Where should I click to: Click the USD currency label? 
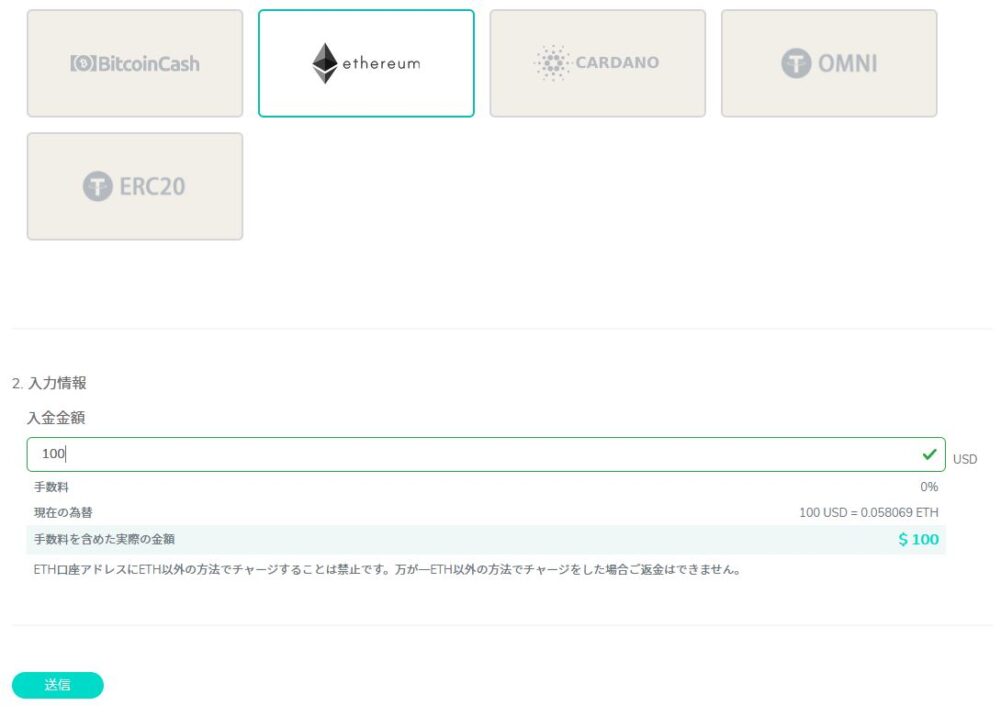[x=965, y=459]
